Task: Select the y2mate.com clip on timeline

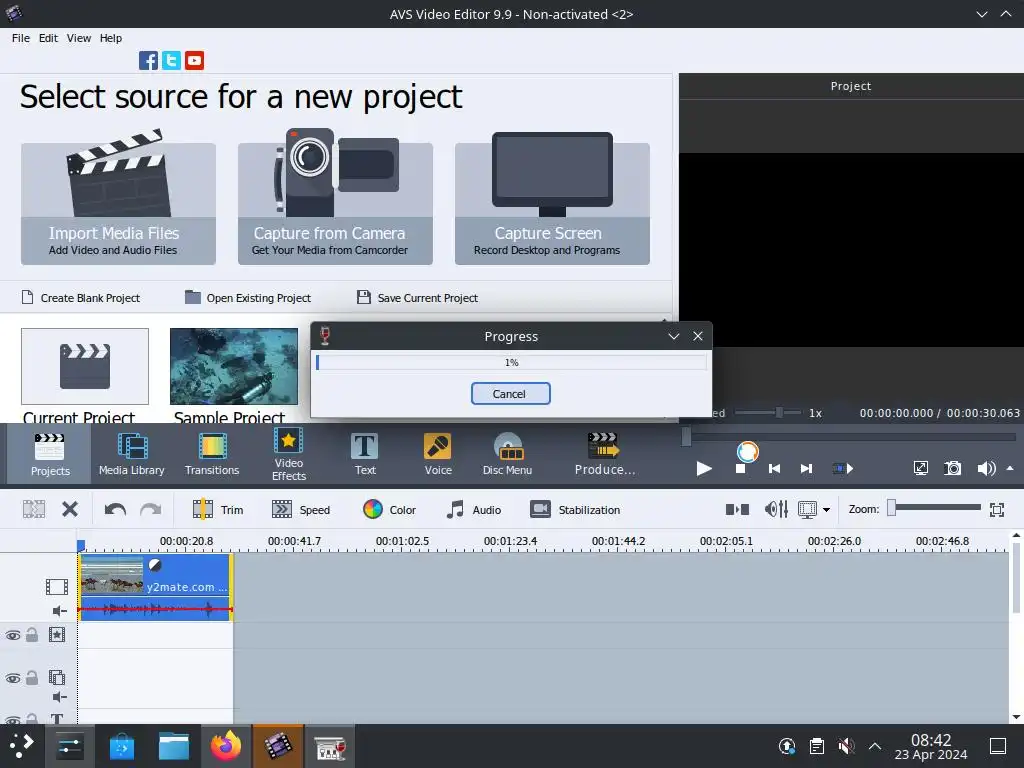Action: (x=155, y=586)
